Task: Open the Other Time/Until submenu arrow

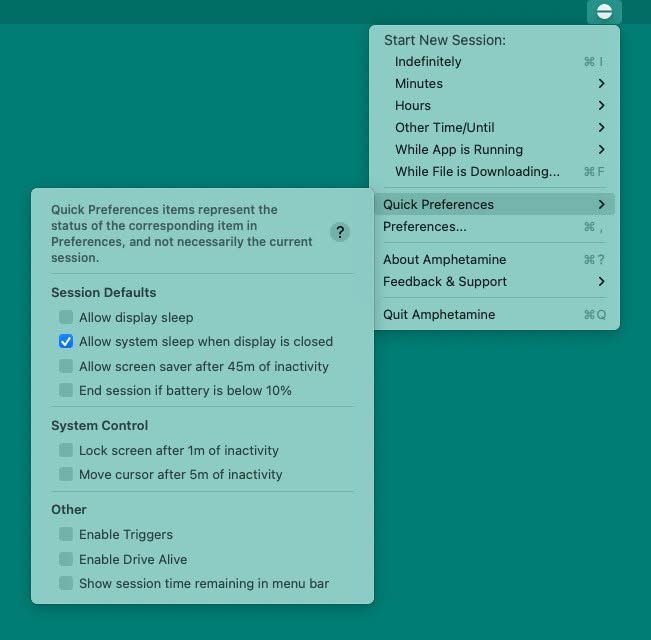Action: click(x=601, y=127)
